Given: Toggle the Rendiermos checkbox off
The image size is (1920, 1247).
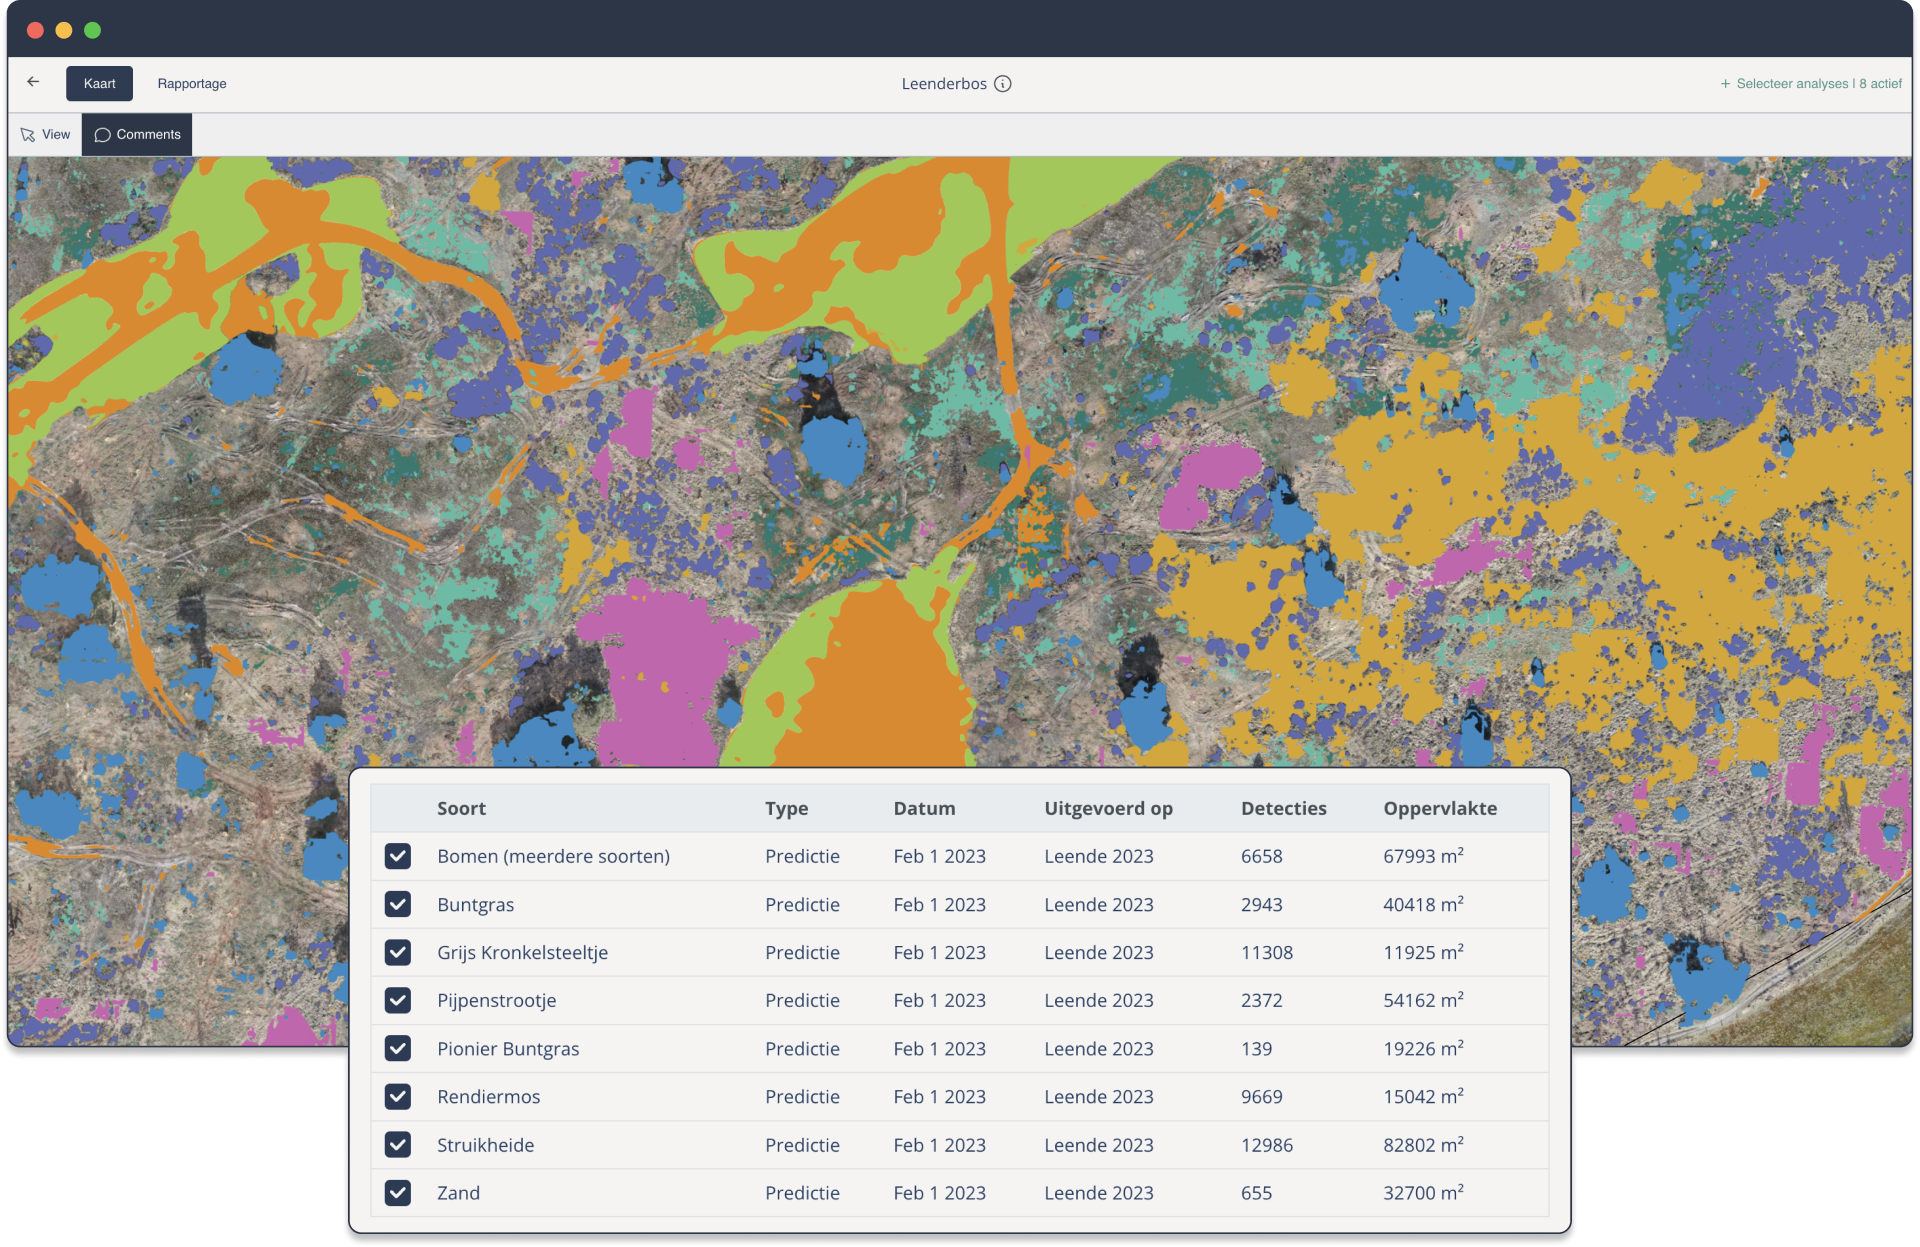Looking at the screenshot, I should 398,1096.
